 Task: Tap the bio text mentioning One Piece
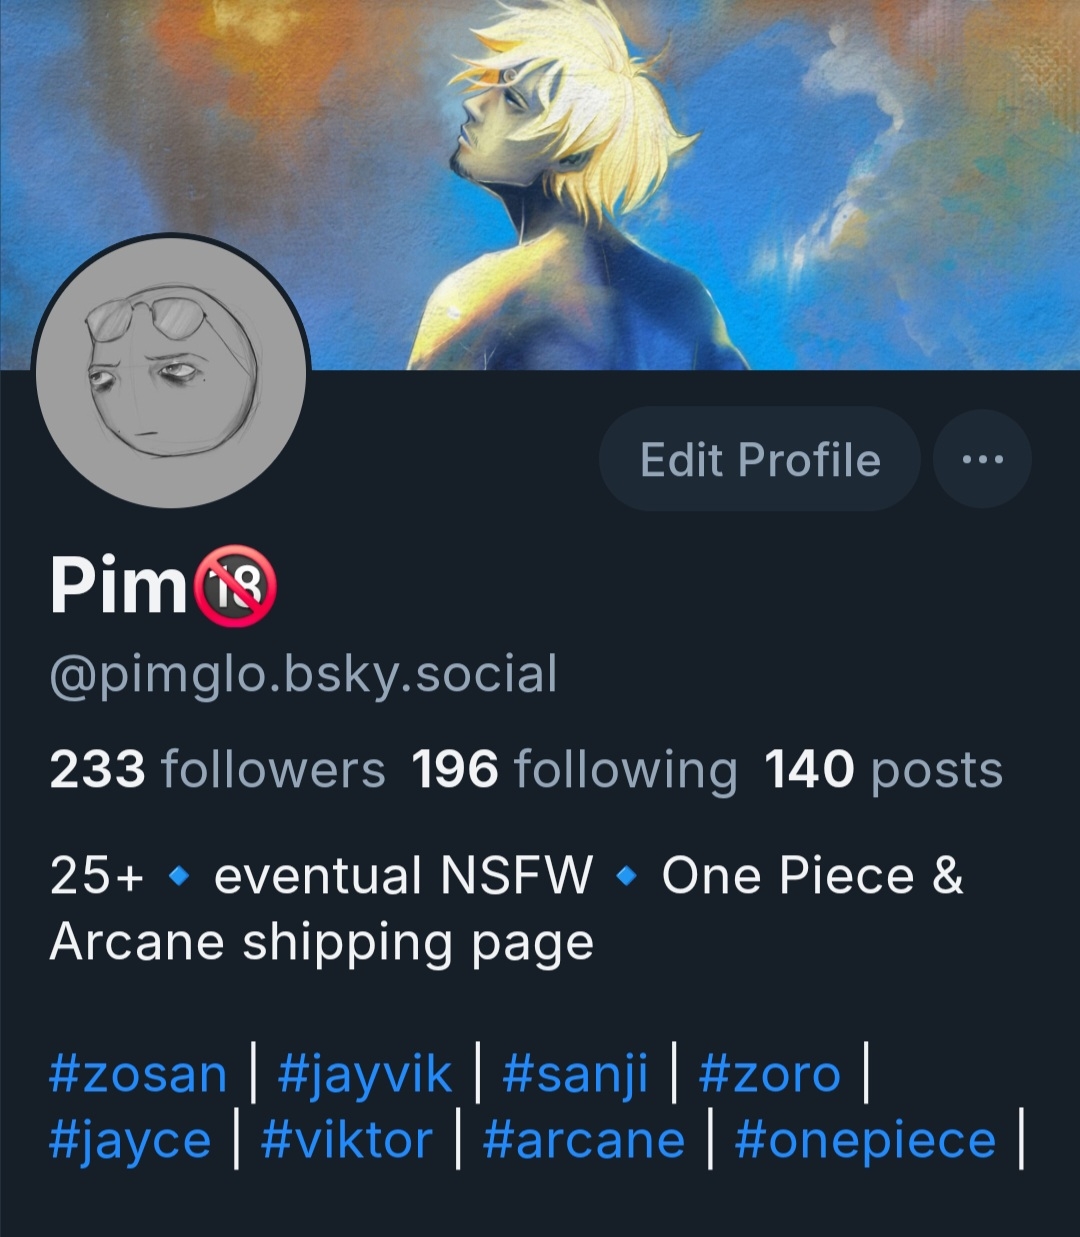507,908
